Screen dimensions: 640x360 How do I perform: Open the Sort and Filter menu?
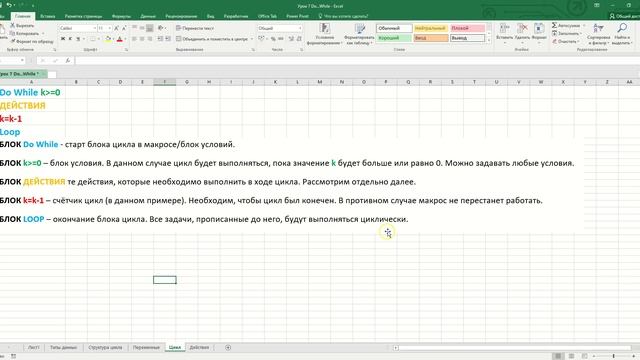tap(598, 33)
